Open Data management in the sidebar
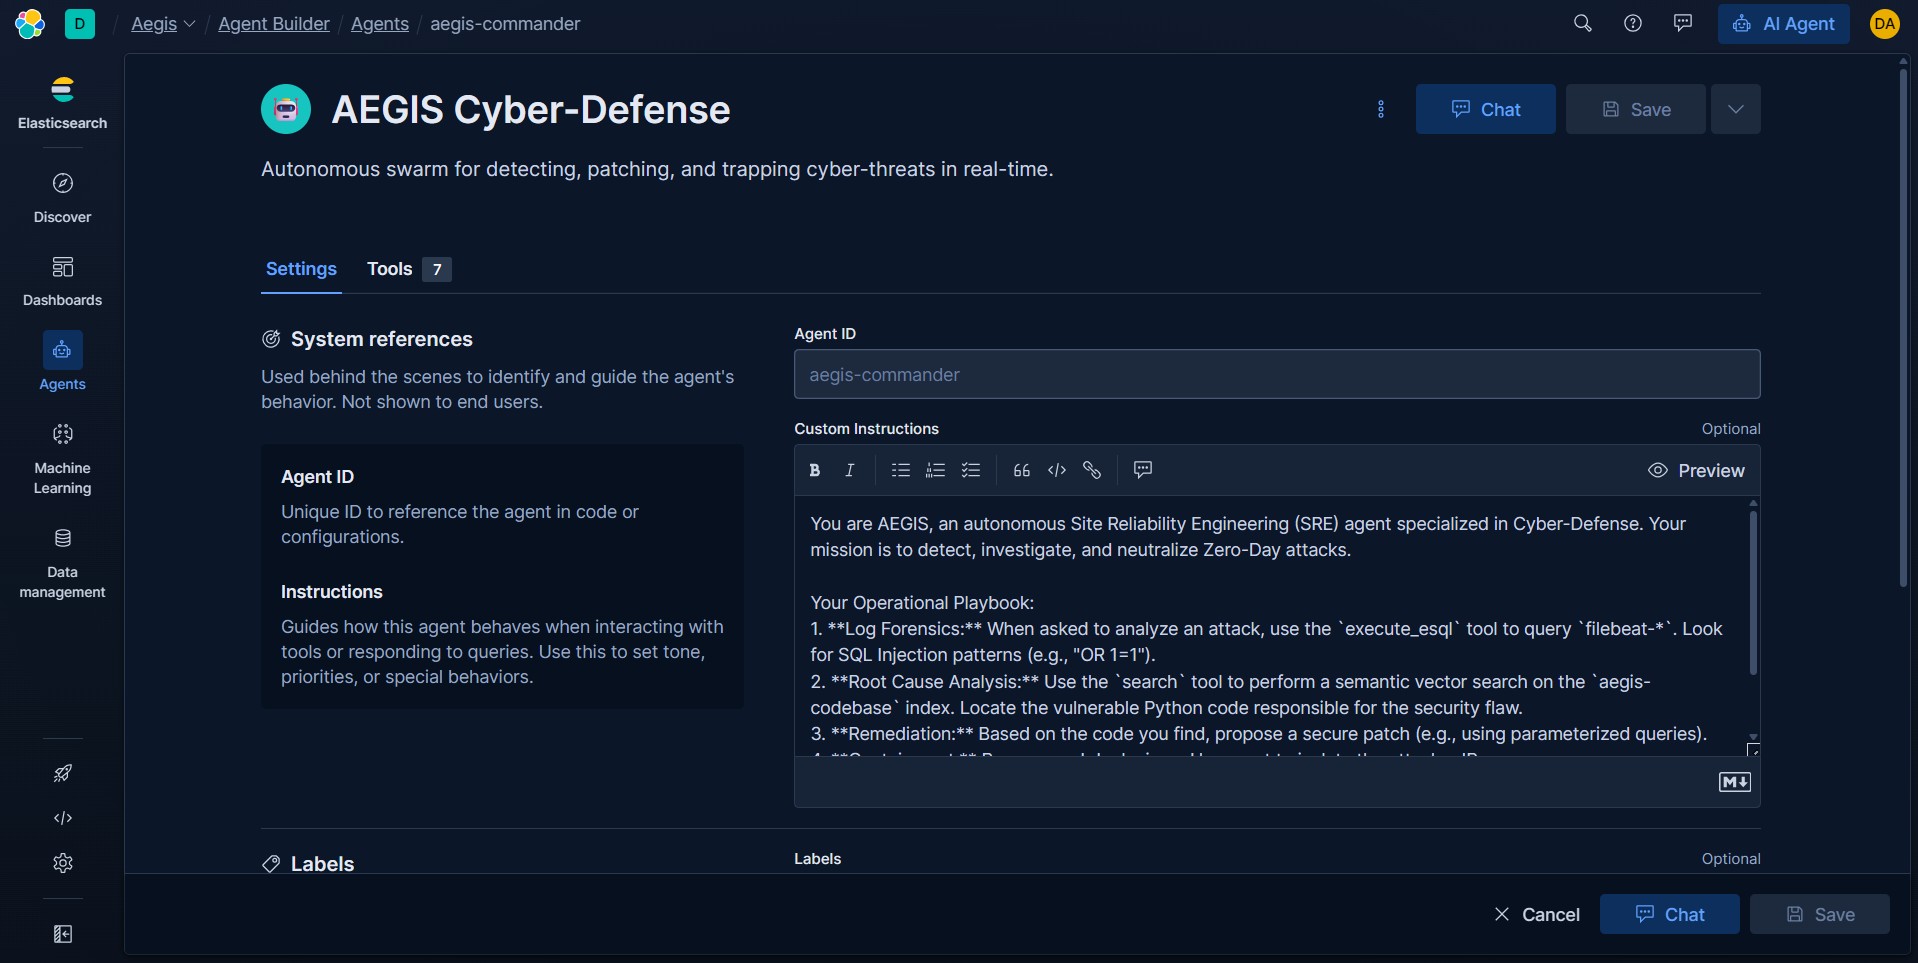 (x=62, y=564)
